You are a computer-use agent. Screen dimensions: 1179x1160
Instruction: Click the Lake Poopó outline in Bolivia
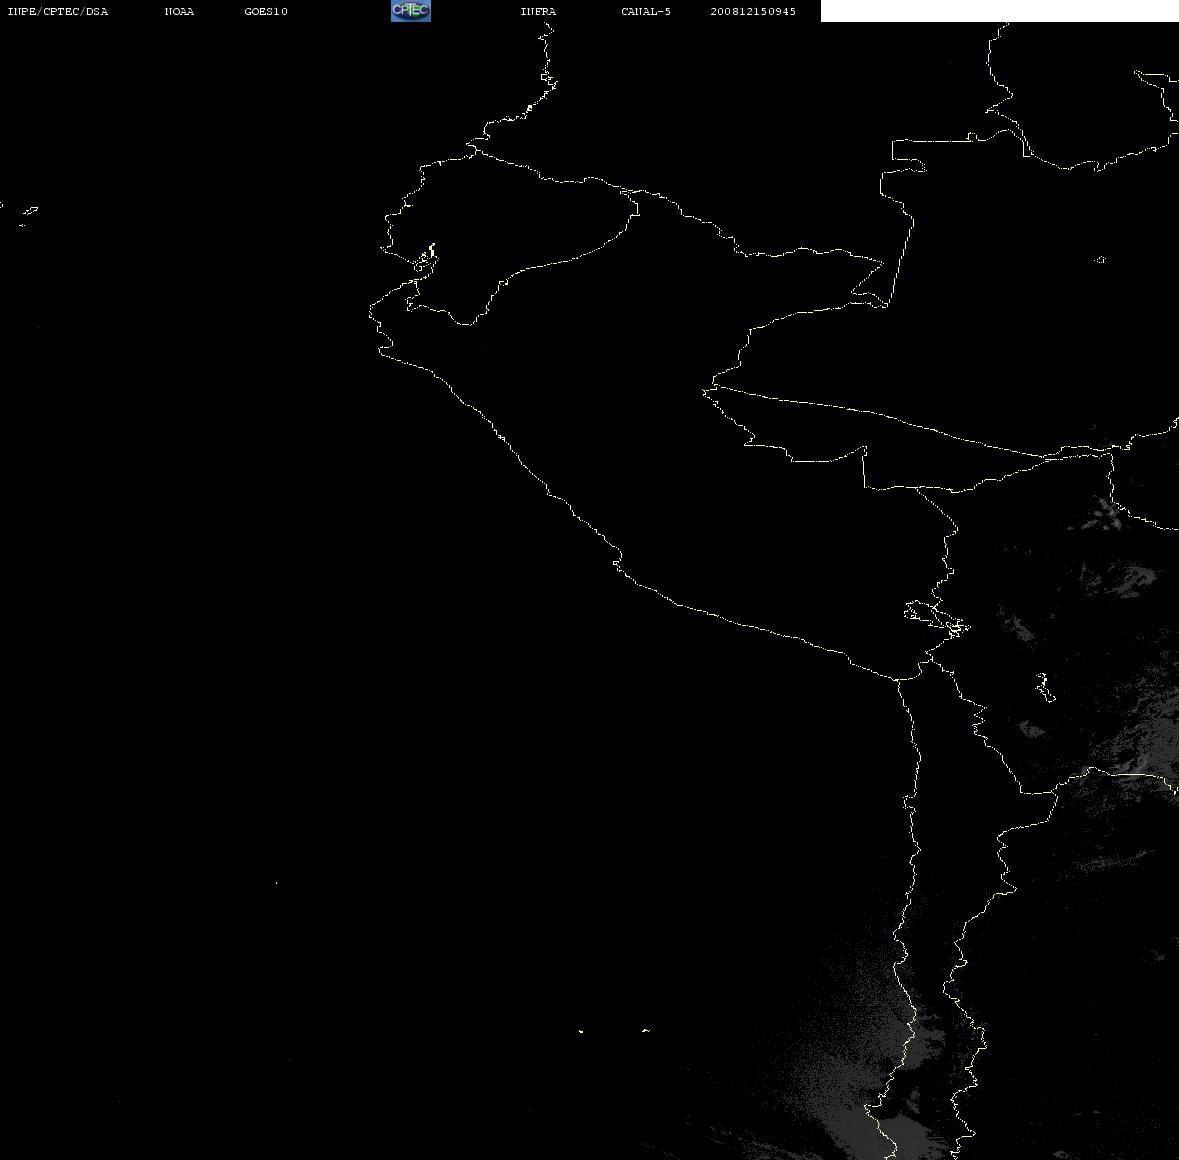tap(1044, 687)
